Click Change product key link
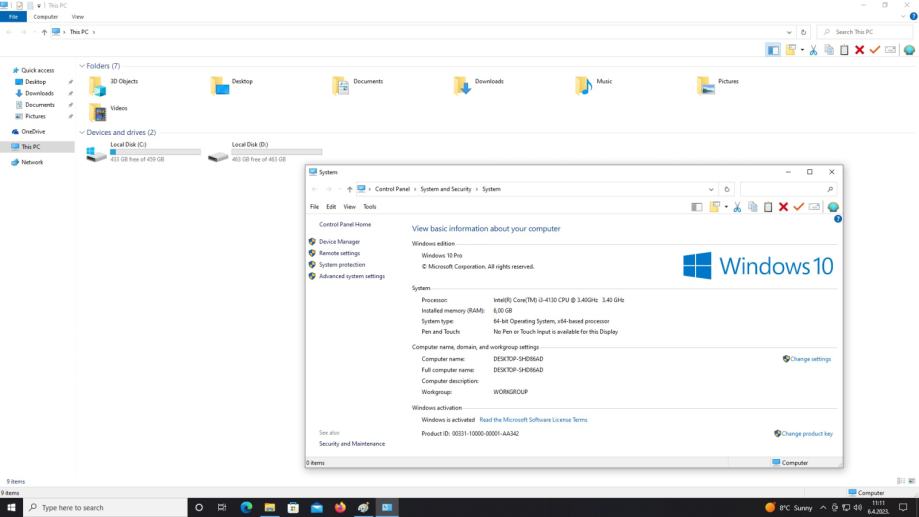Viewport: 919px width, 517px height. [806, 433]
